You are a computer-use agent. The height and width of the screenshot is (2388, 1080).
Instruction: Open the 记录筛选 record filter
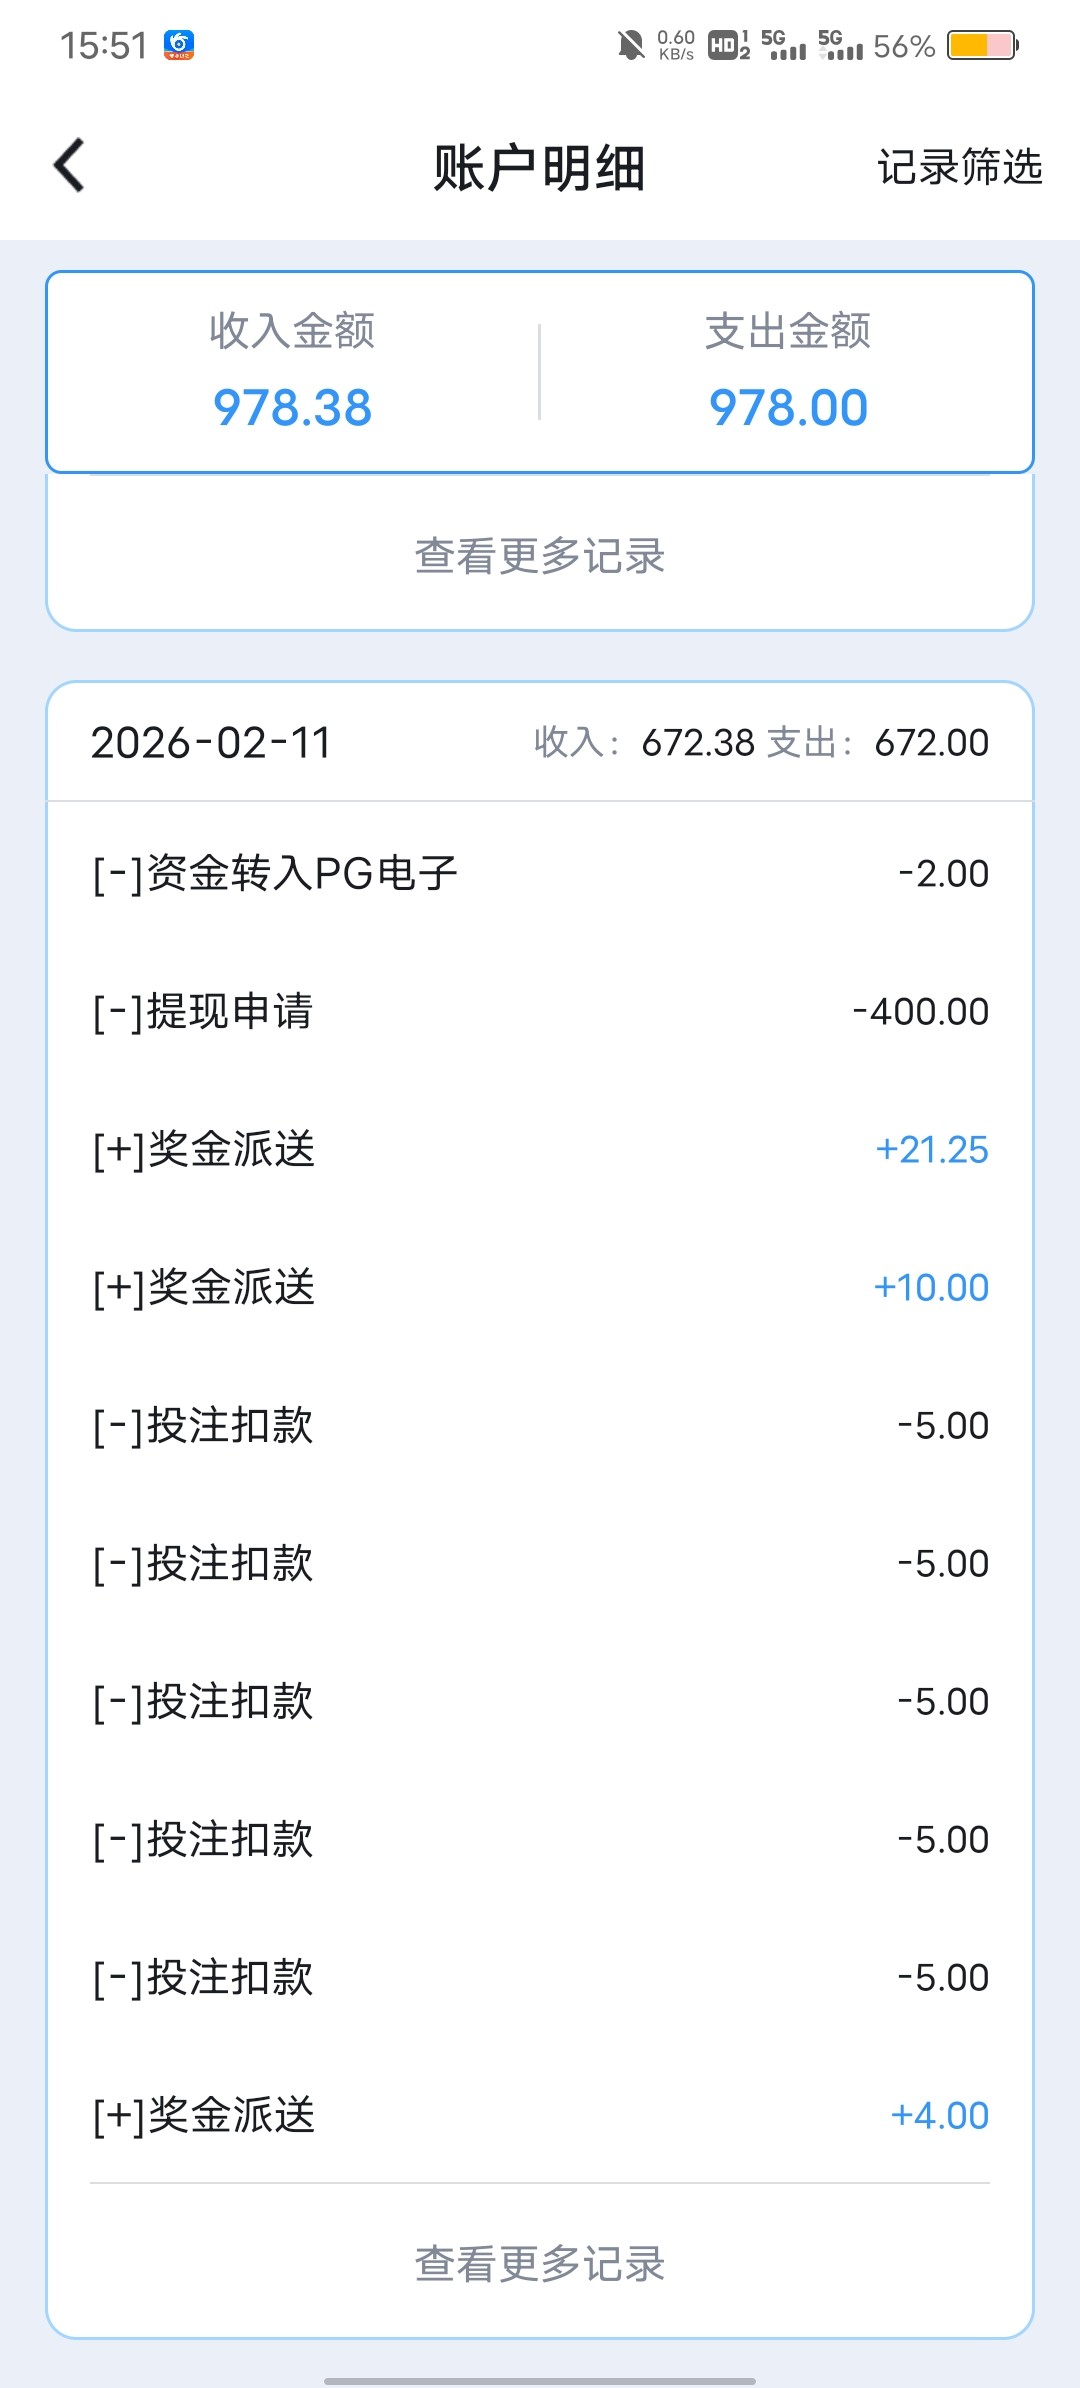pyautogui.click(x=959, y=167)
